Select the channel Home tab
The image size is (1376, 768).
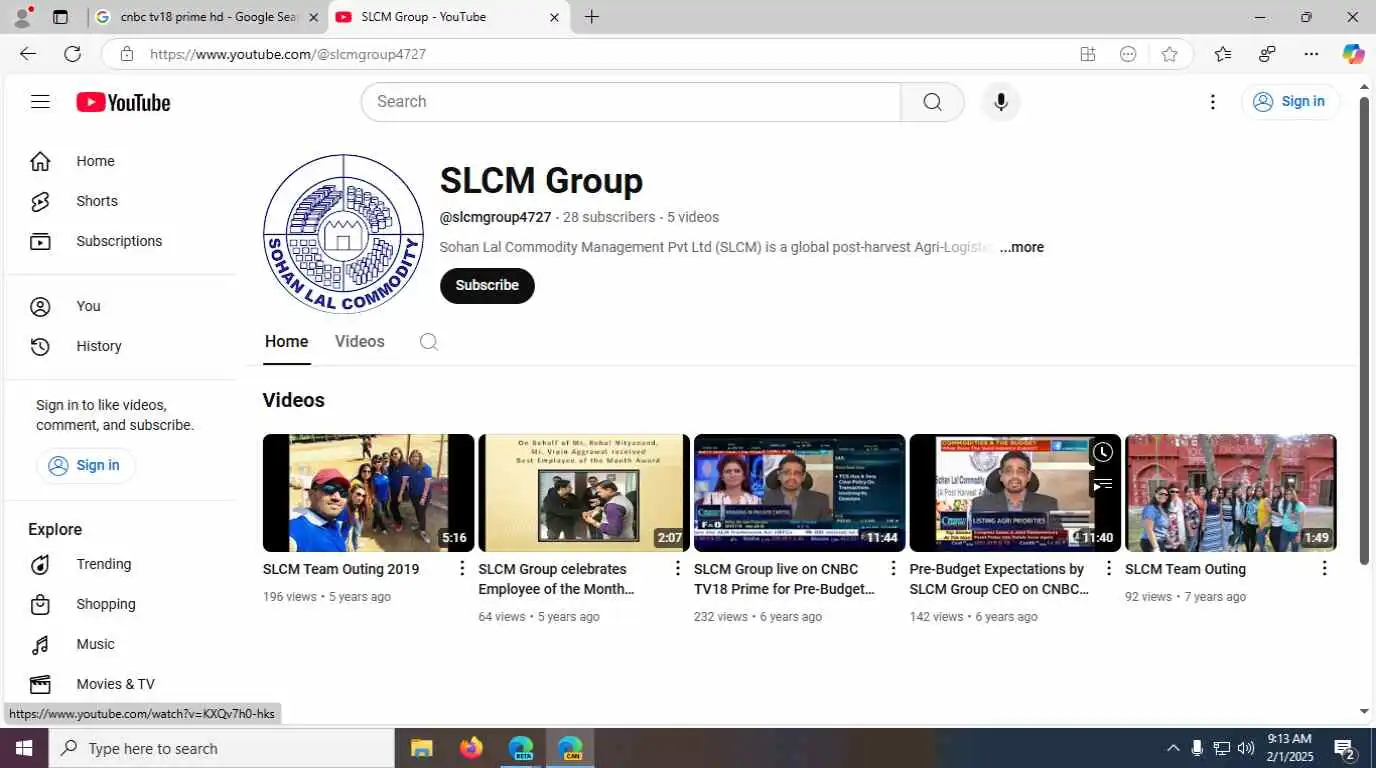click(x=286, y=342)
